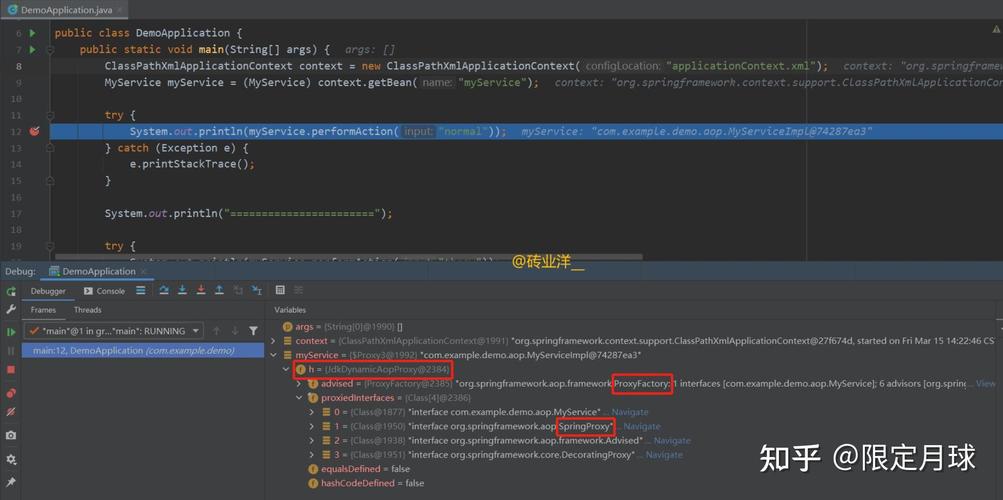1003x500 pixels.
Task: Click the frames filter funnel icon
Action: coord(253,331)
